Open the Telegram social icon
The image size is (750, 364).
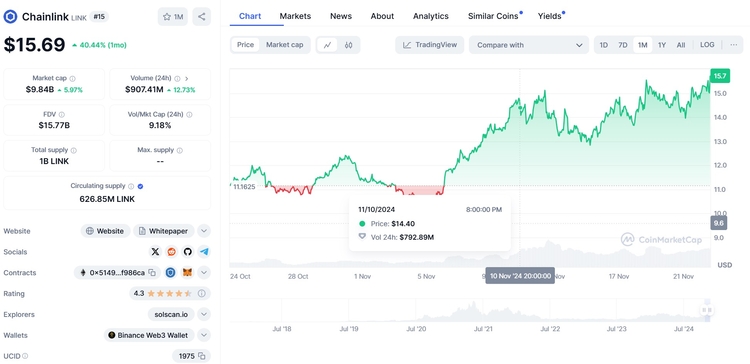[x=204, y=252]
